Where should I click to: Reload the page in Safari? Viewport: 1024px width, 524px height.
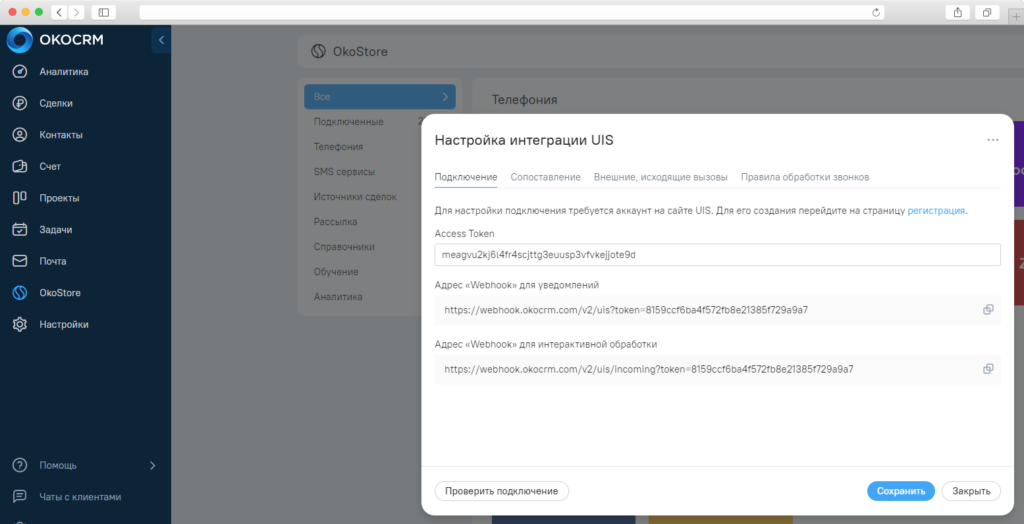876,12
